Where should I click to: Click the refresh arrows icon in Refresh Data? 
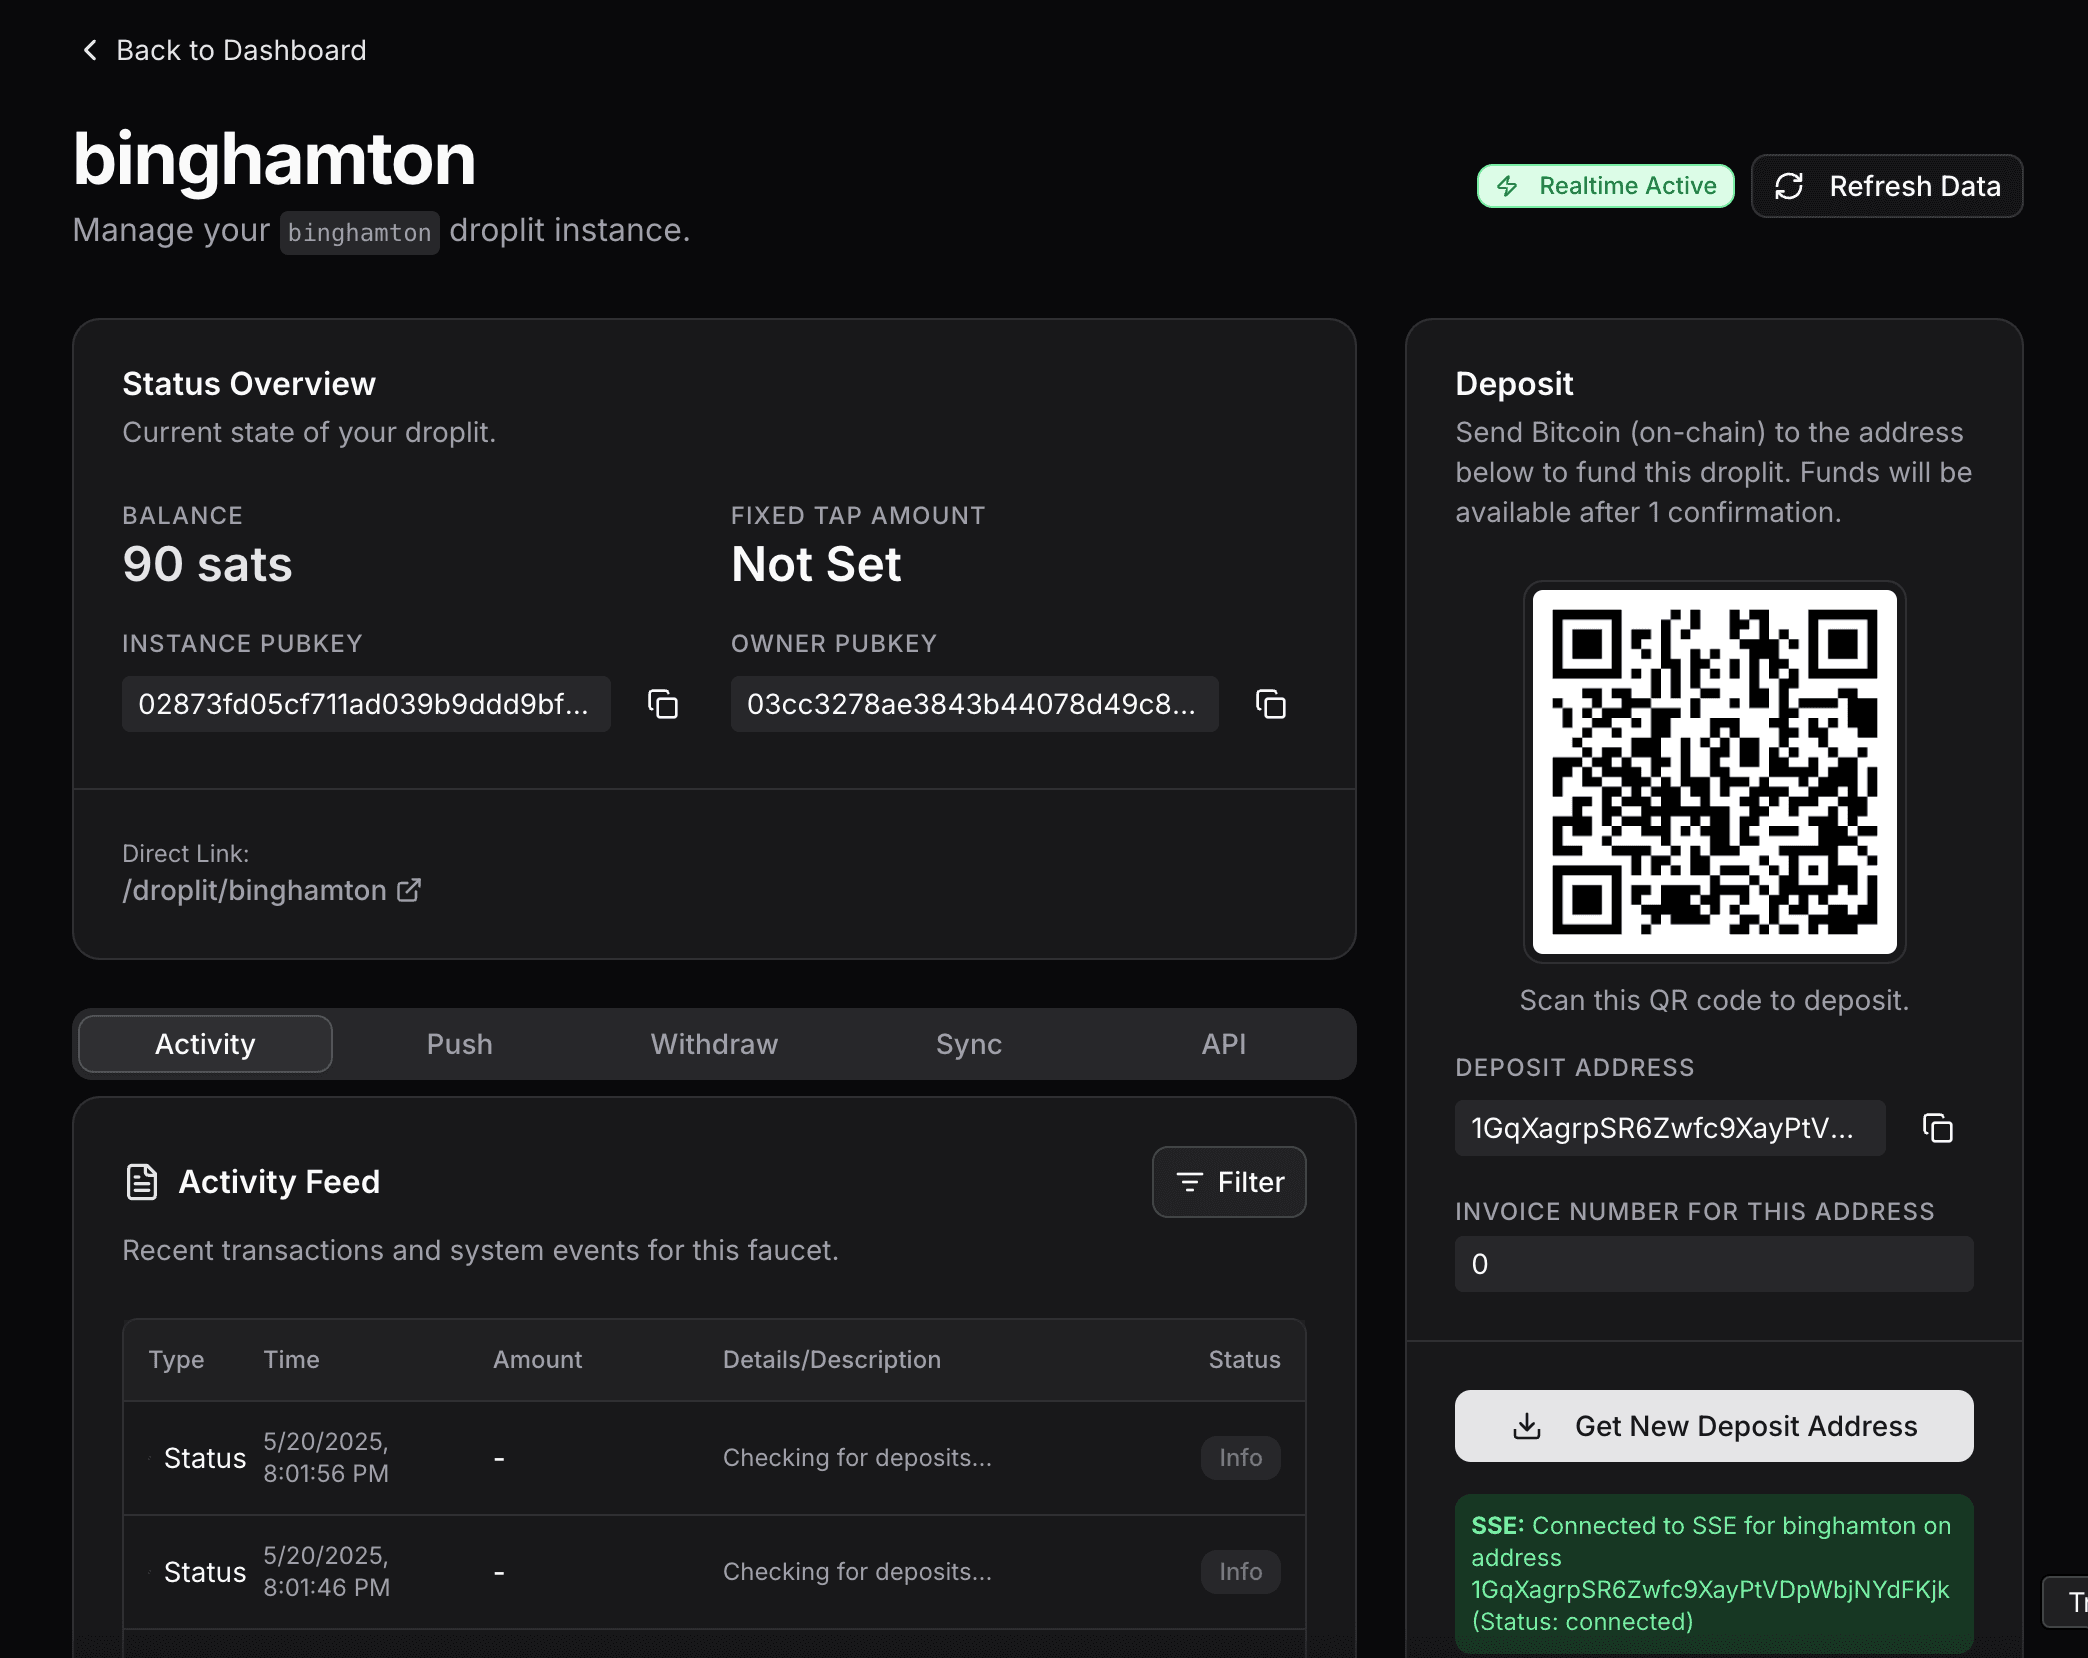[1790, 186]
